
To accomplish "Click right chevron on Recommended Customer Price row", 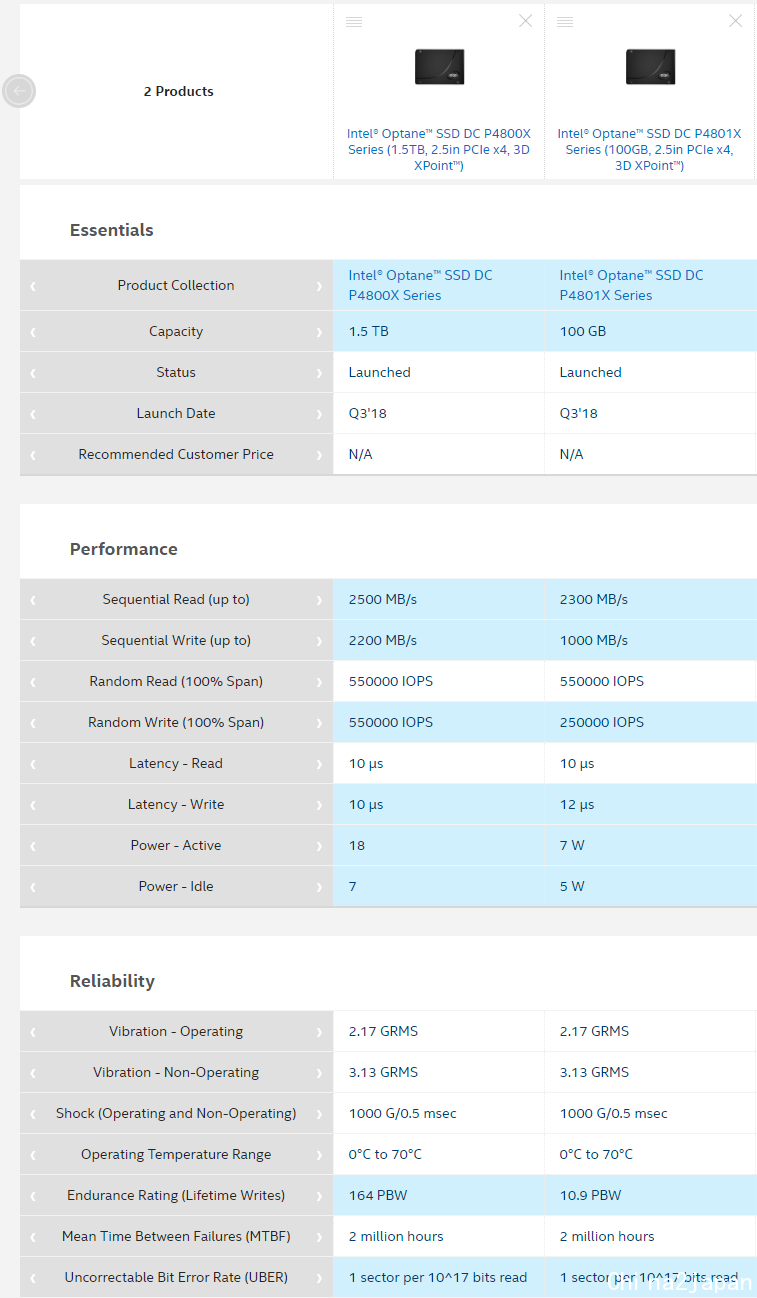I will point(319,455).
